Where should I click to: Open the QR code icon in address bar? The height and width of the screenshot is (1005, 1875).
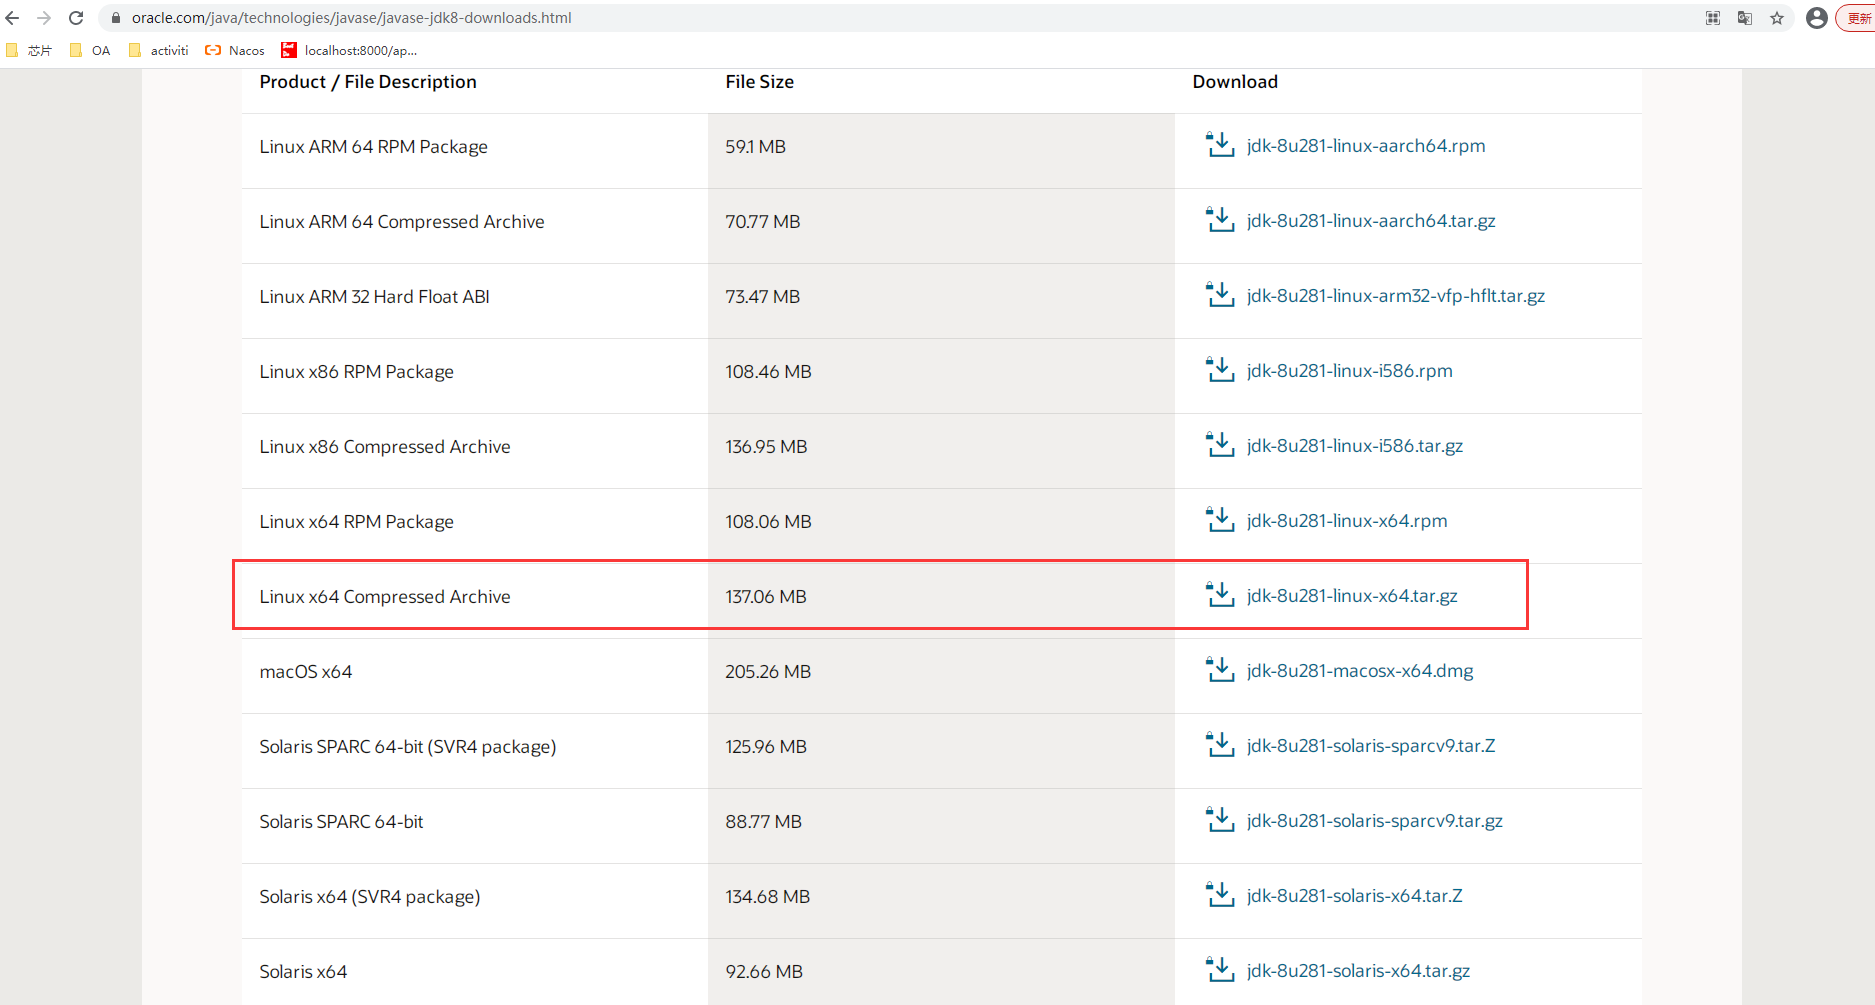[x=1713, y=18]
